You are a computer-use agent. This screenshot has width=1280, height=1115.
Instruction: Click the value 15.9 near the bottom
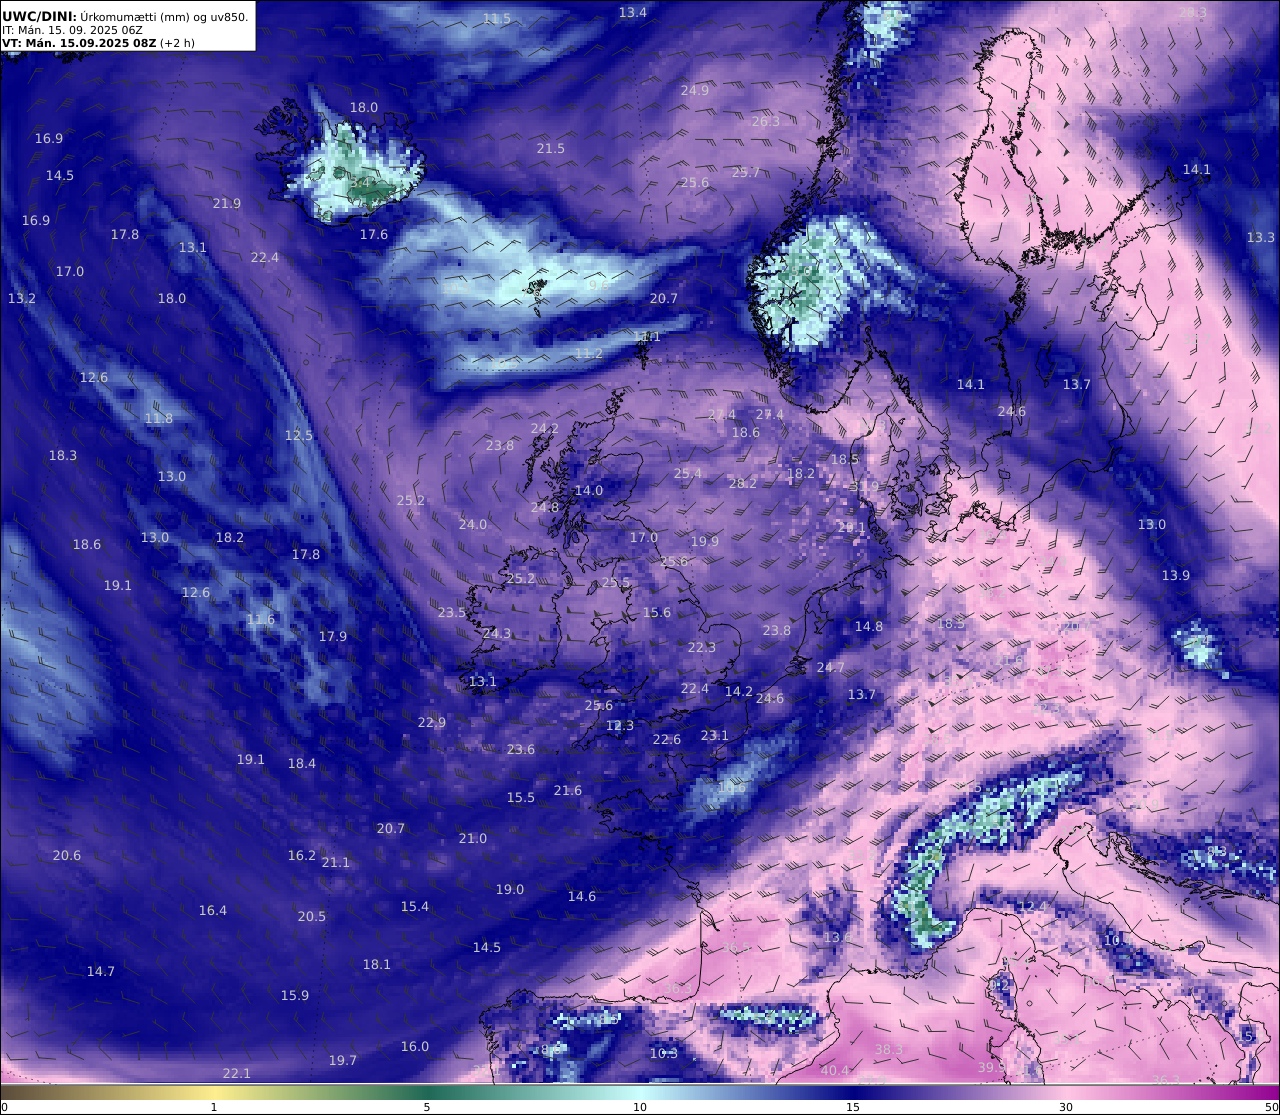click(x=295, y=995)
